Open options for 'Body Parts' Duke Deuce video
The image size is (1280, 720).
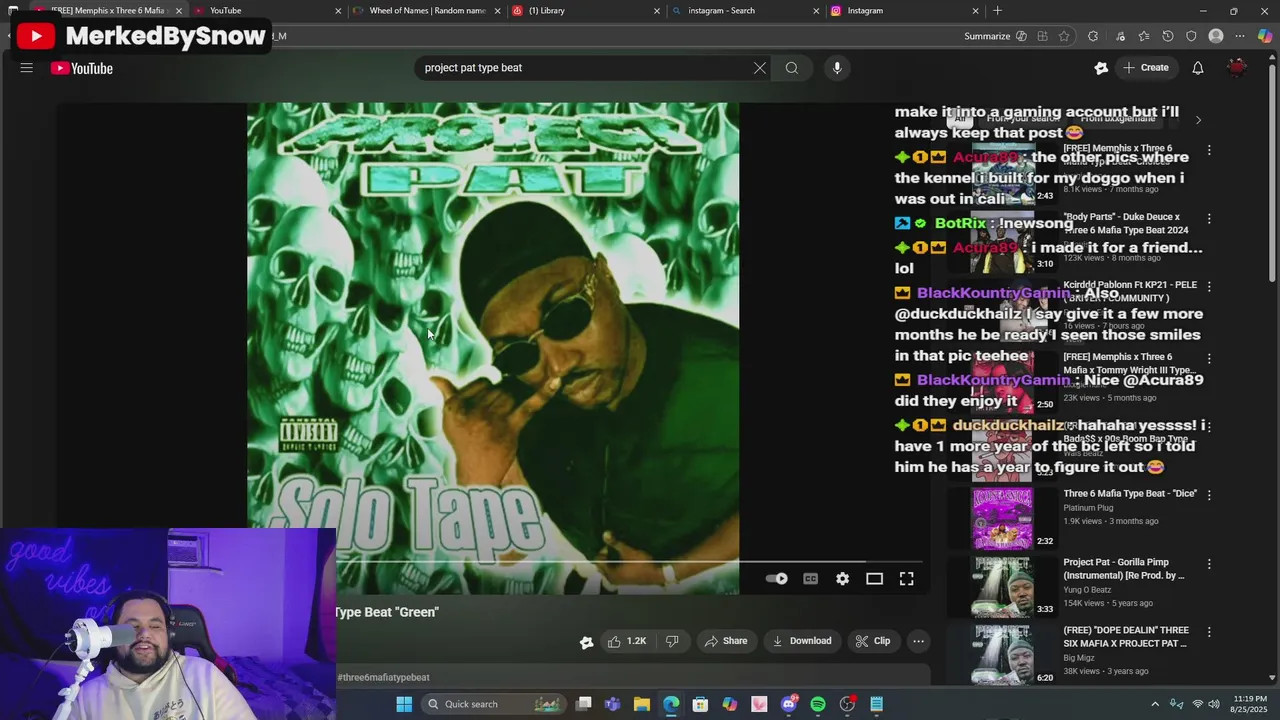[x=1209, y=218]
